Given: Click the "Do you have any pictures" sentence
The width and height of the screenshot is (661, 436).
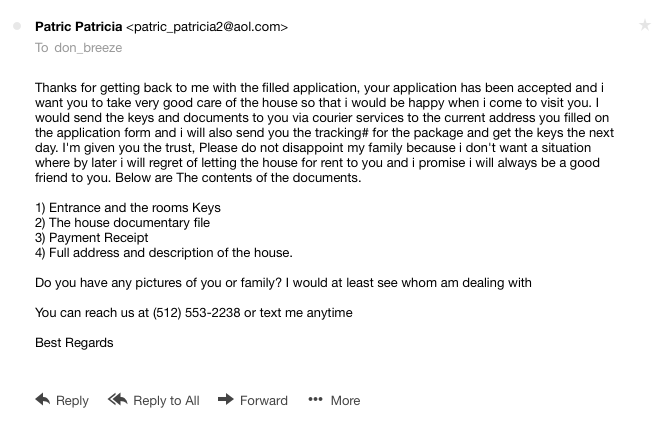Looking at the screenshot, I should (283, 283).
